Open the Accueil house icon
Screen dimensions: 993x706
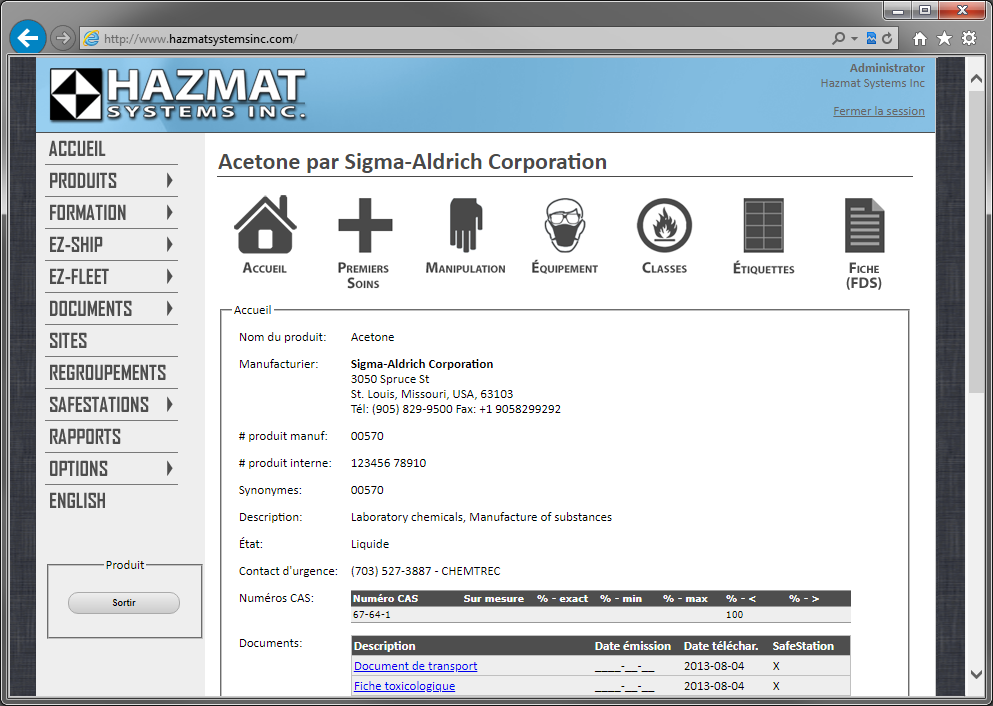265,225
